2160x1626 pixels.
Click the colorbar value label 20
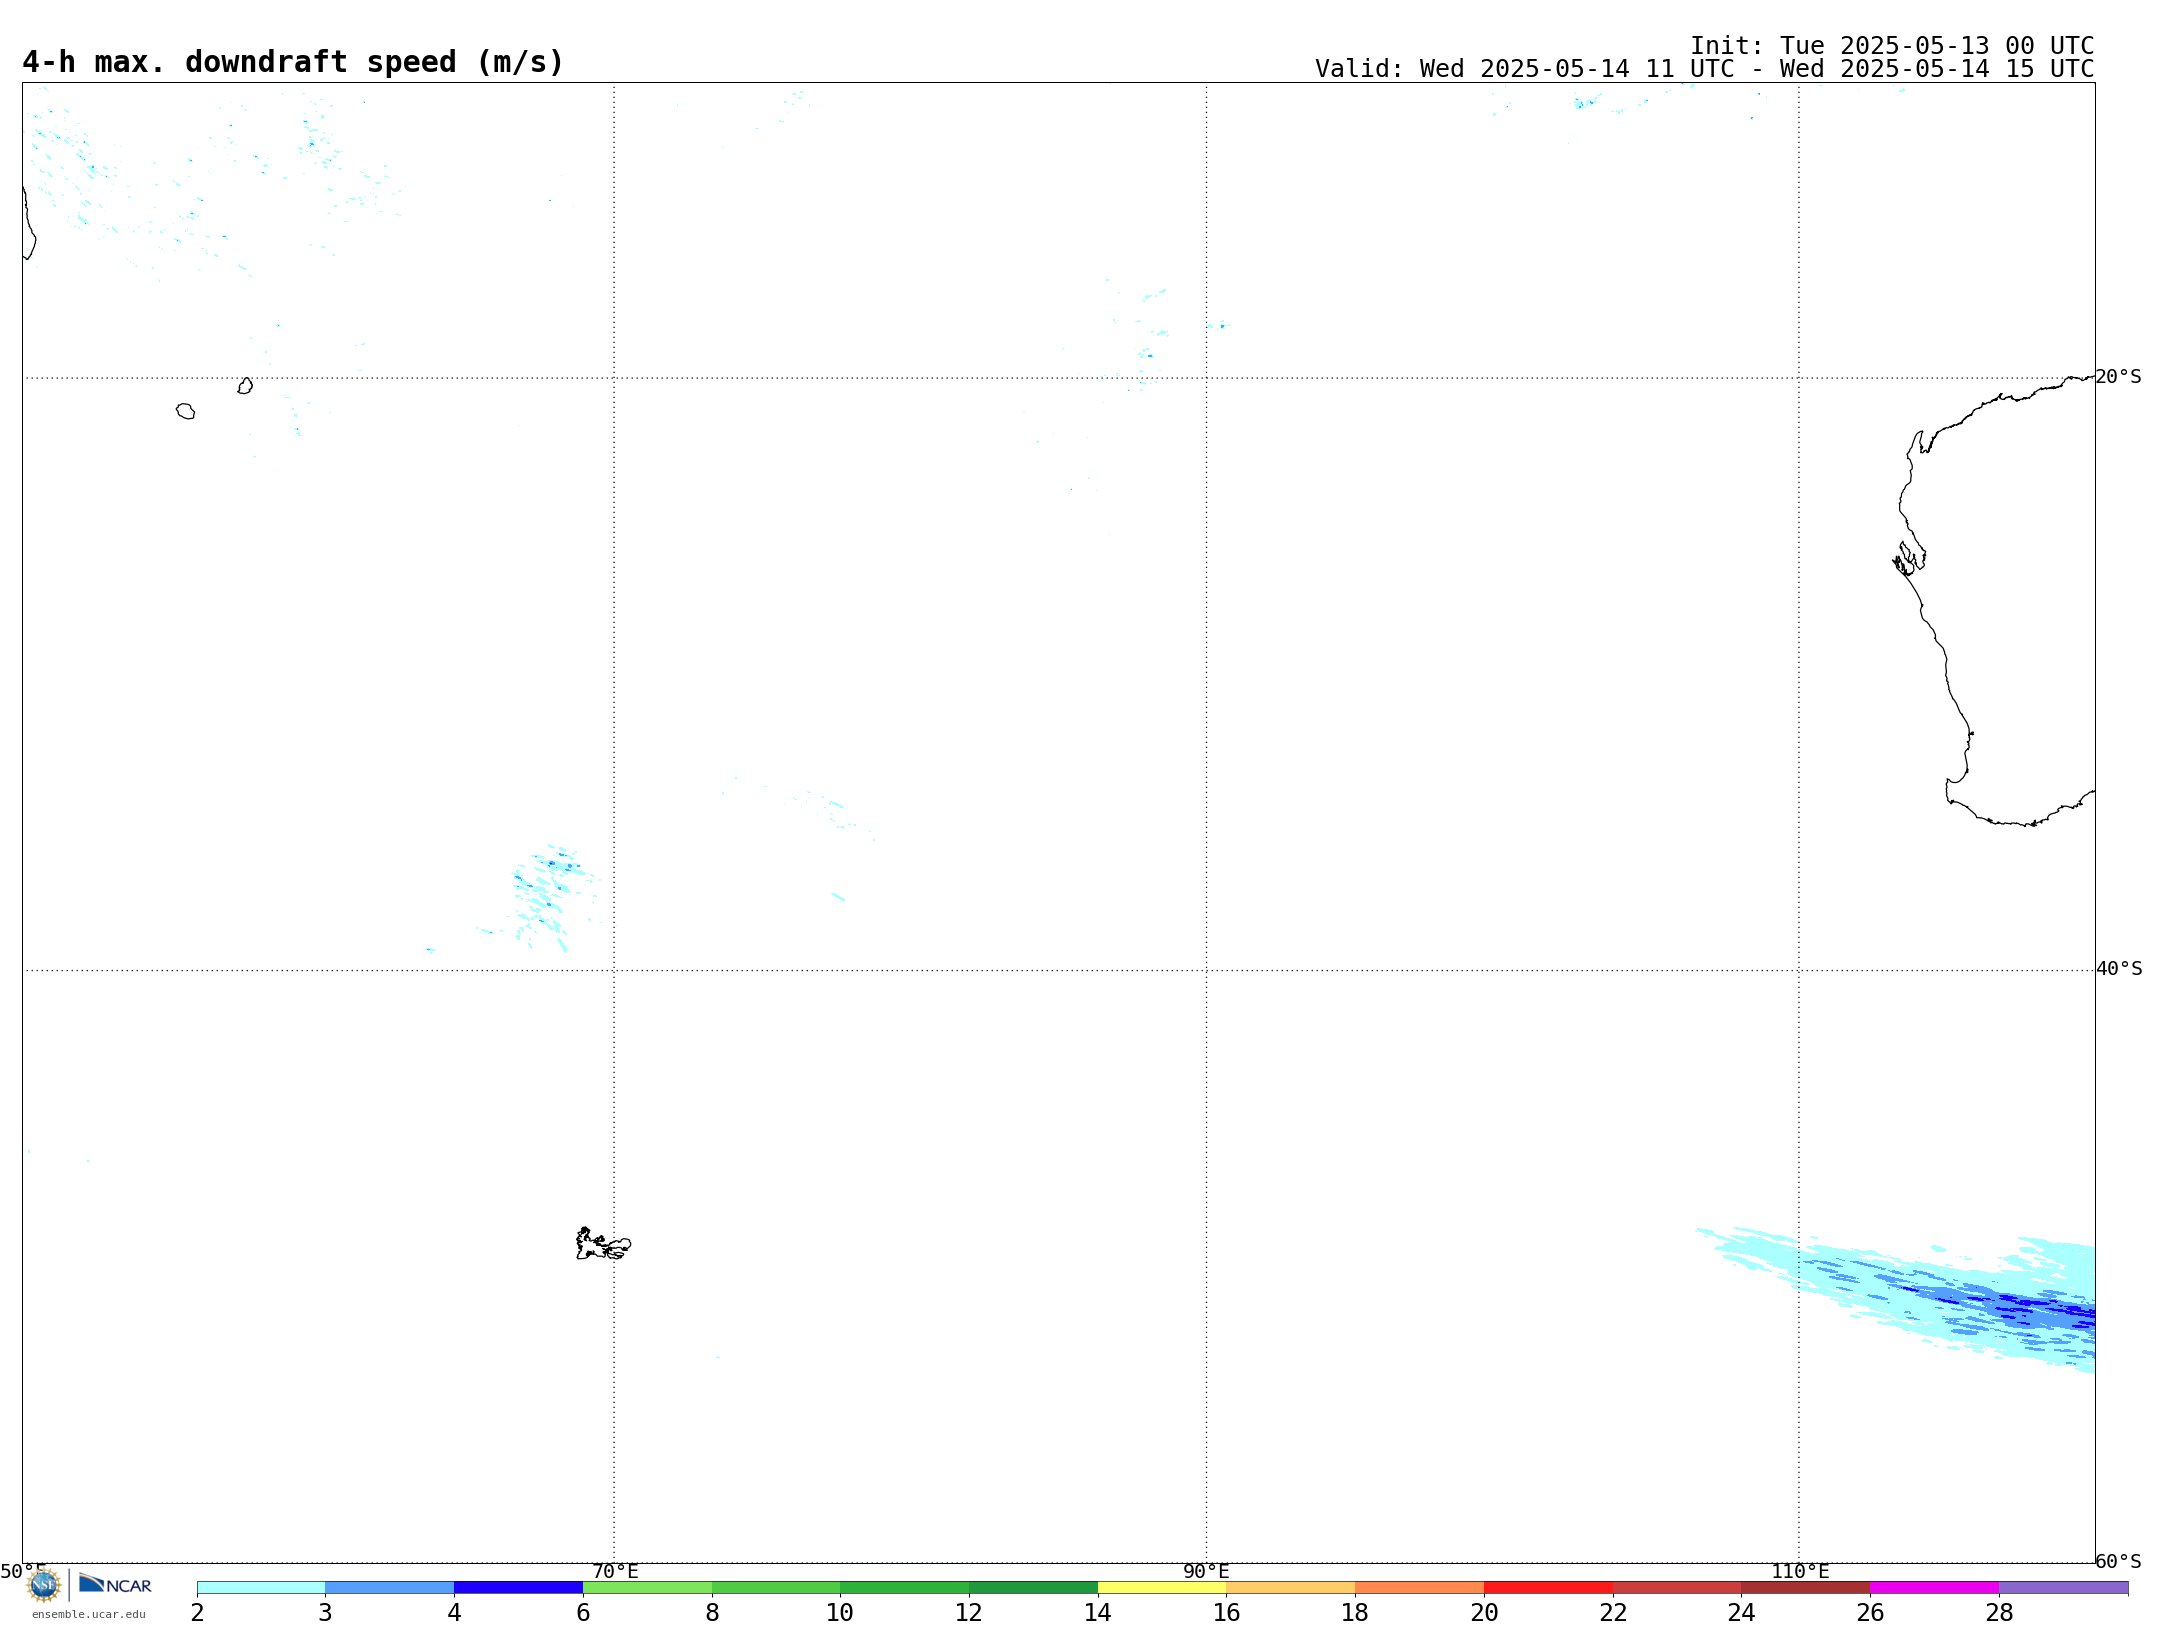(x=1484, y=1612)
